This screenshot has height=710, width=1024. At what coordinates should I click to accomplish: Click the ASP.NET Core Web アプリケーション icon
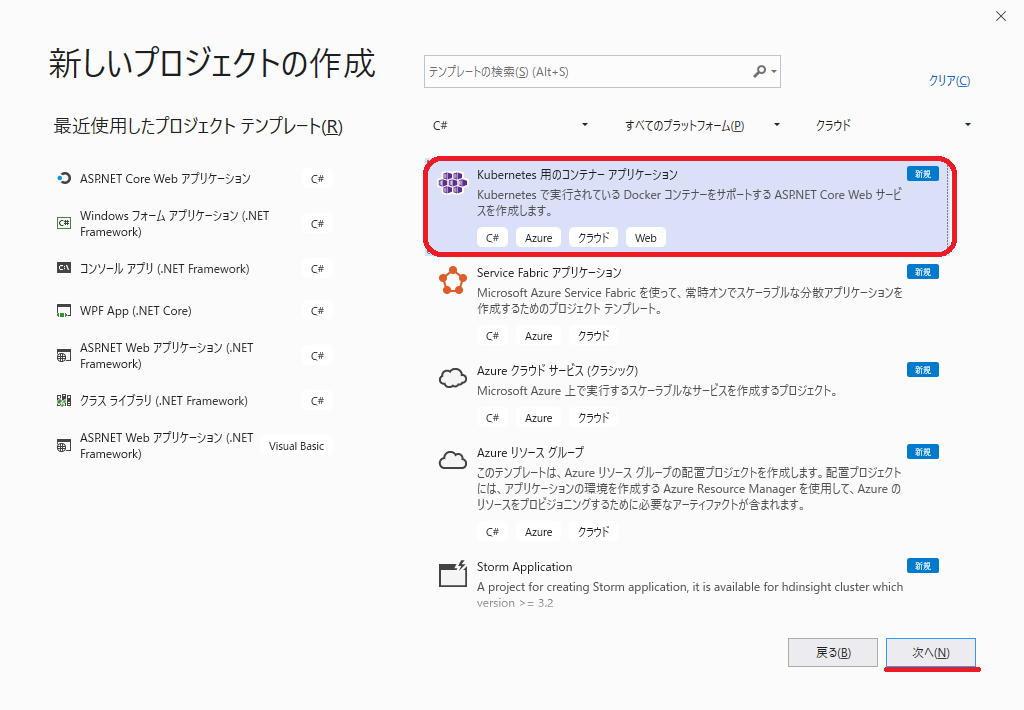[62, 180]
